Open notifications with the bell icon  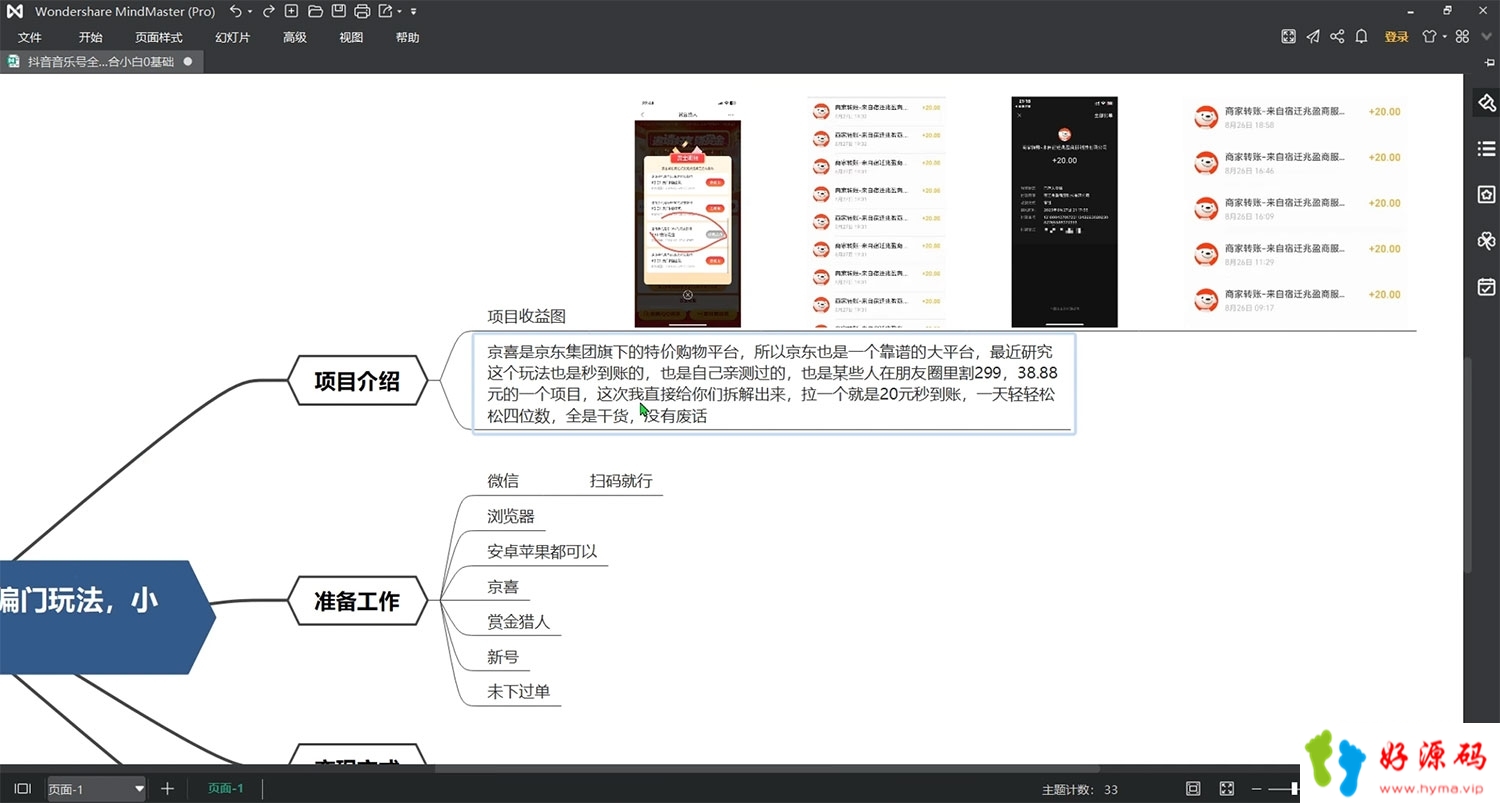point(1361,37)
